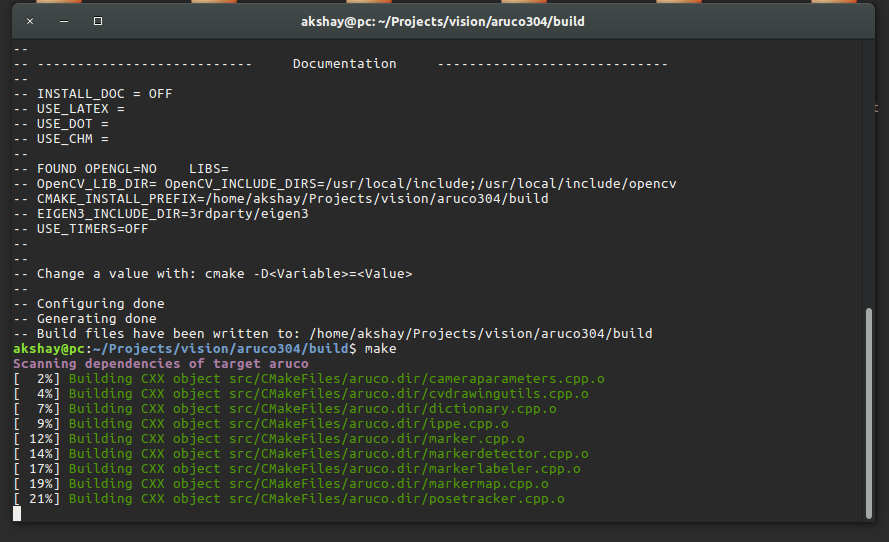Click the blinking cursor block
The height and width of the screenshot is (542, 889).
17,514
